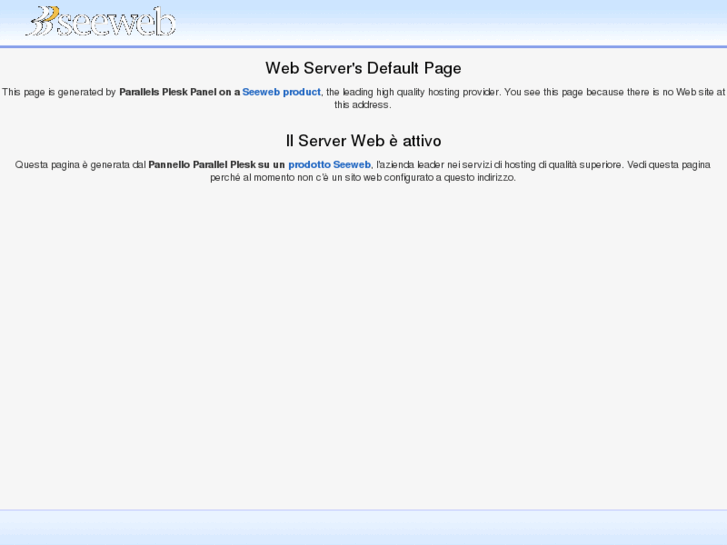
Task: Click the line starting "perché al momento non c'è"
Action: [x=363, y=178]
